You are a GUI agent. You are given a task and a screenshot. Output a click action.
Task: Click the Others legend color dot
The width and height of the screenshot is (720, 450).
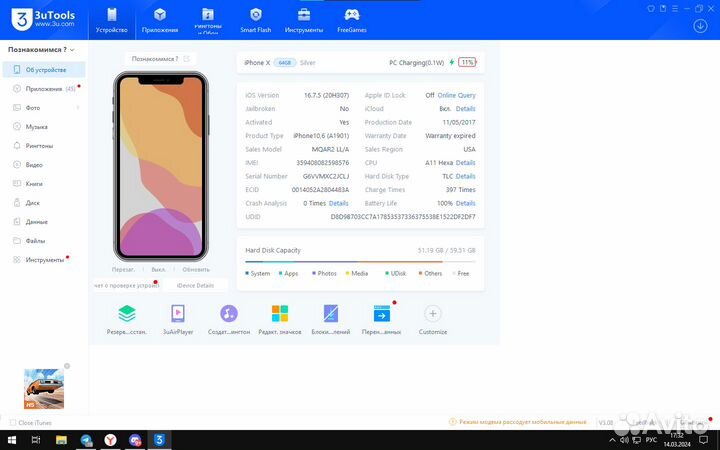point(420,273)
